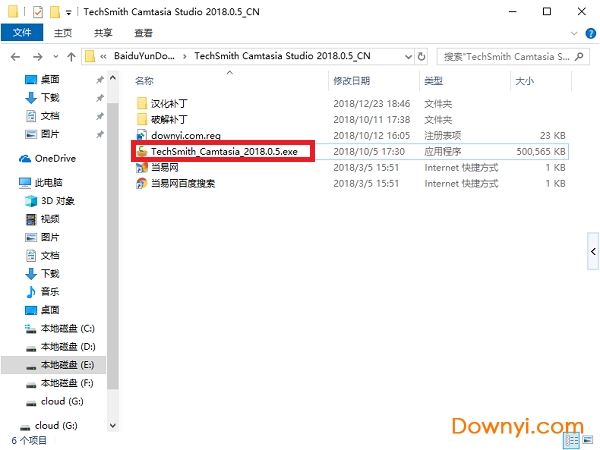Screen dimensions: 600x450
Task: Click 注册表项 type cell
Action: coord(442,135)
